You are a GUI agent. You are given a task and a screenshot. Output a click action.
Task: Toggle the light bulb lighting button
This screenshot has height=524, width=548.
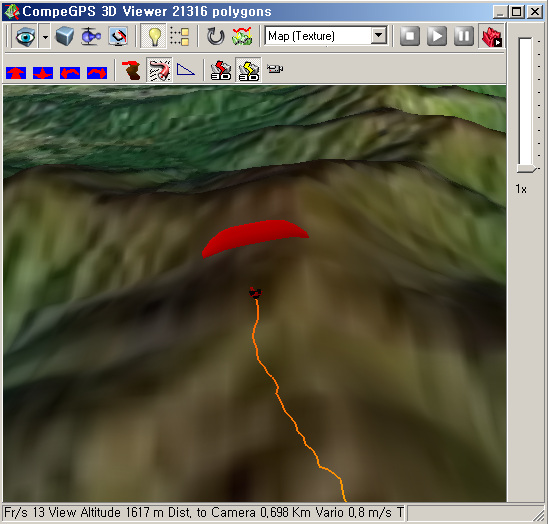[154, 36]
